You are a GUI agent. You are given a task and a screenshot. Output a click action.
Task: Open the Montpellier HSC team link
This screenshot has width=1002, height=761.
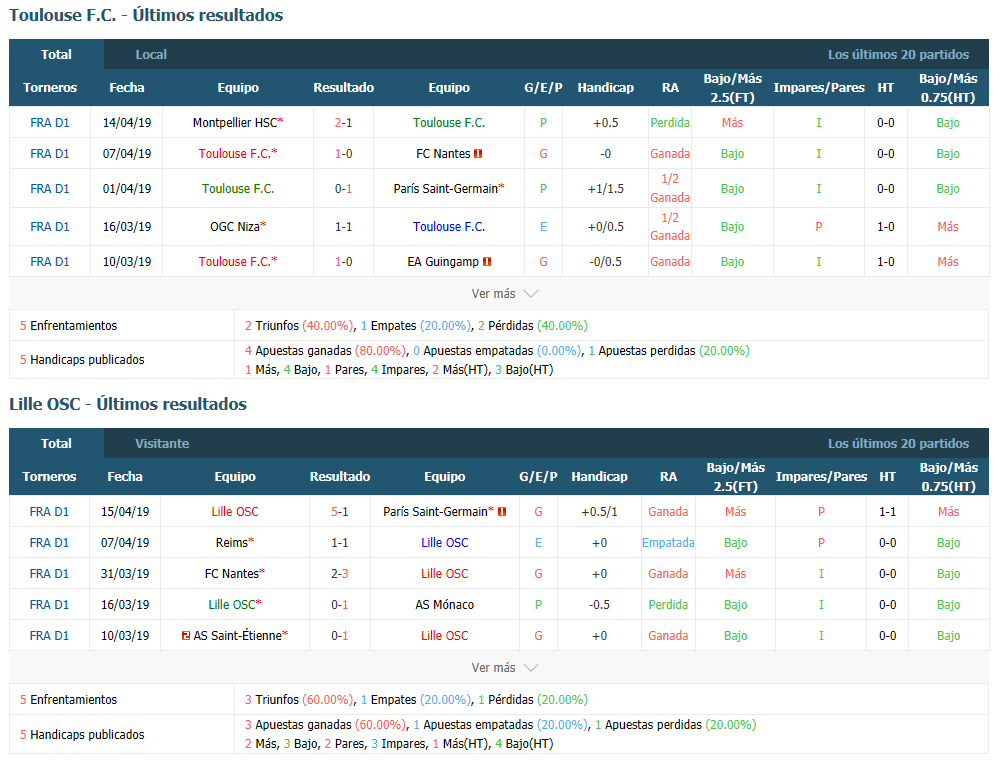tap(235, 123)
